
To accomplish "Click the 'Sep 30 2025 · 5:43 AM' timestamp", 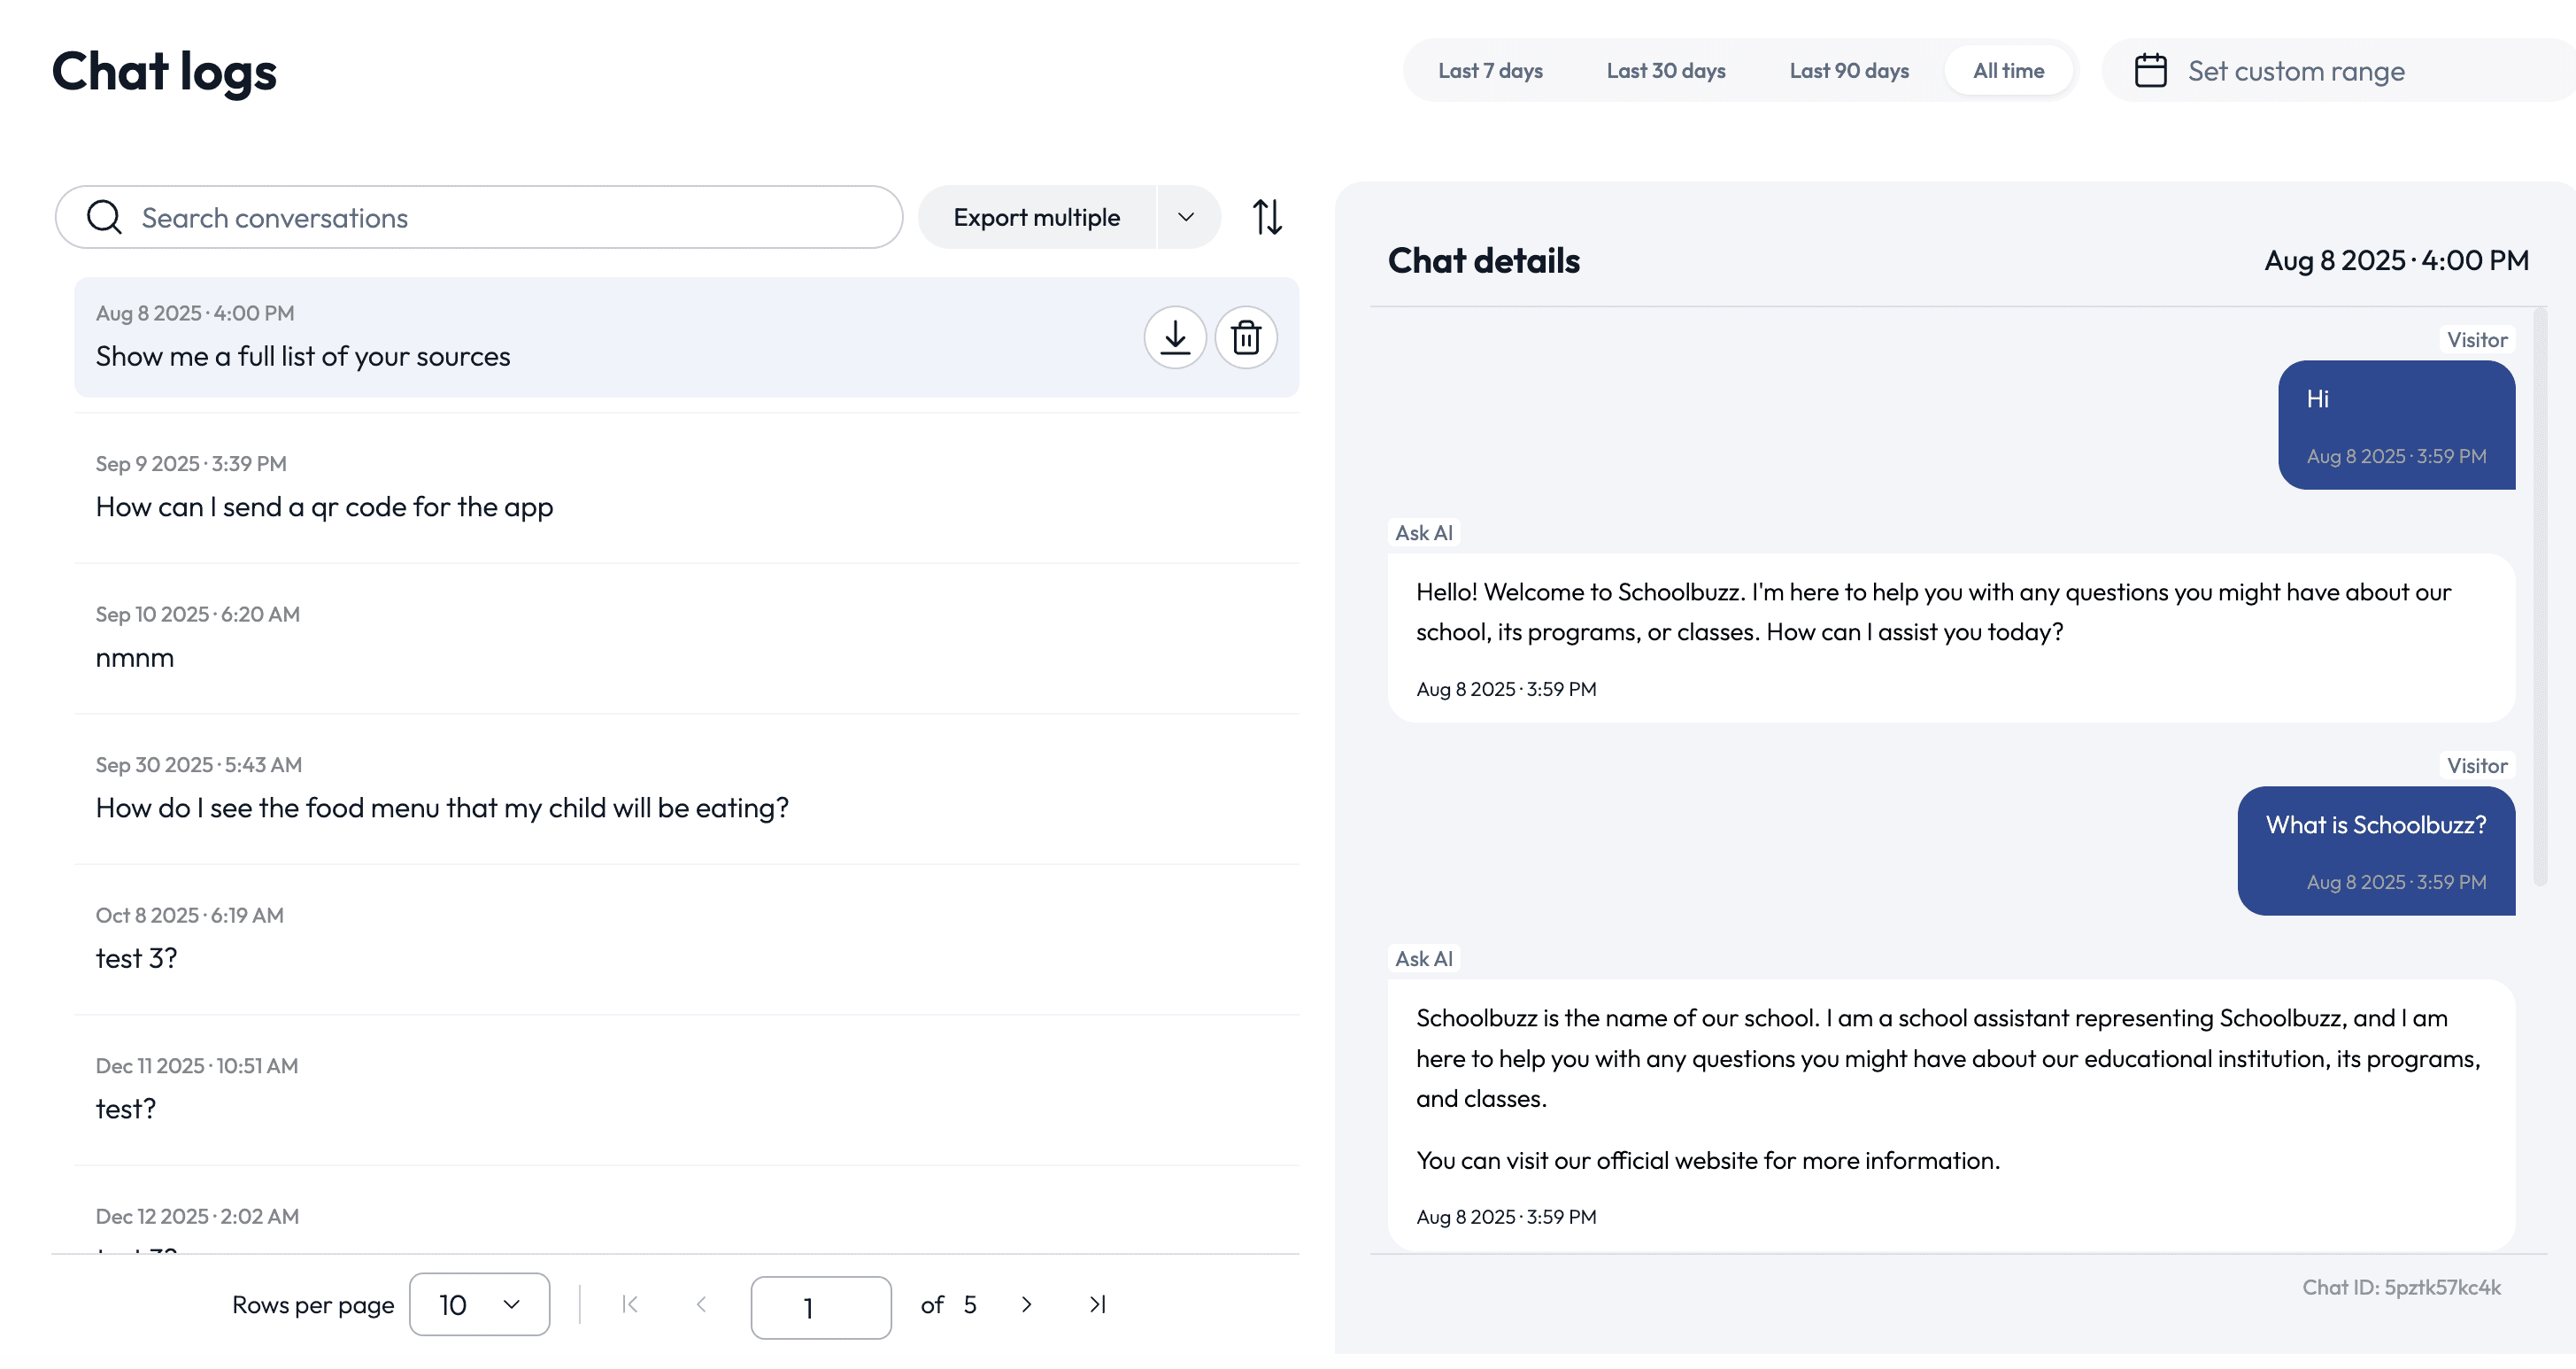I will tap(199, 765).
